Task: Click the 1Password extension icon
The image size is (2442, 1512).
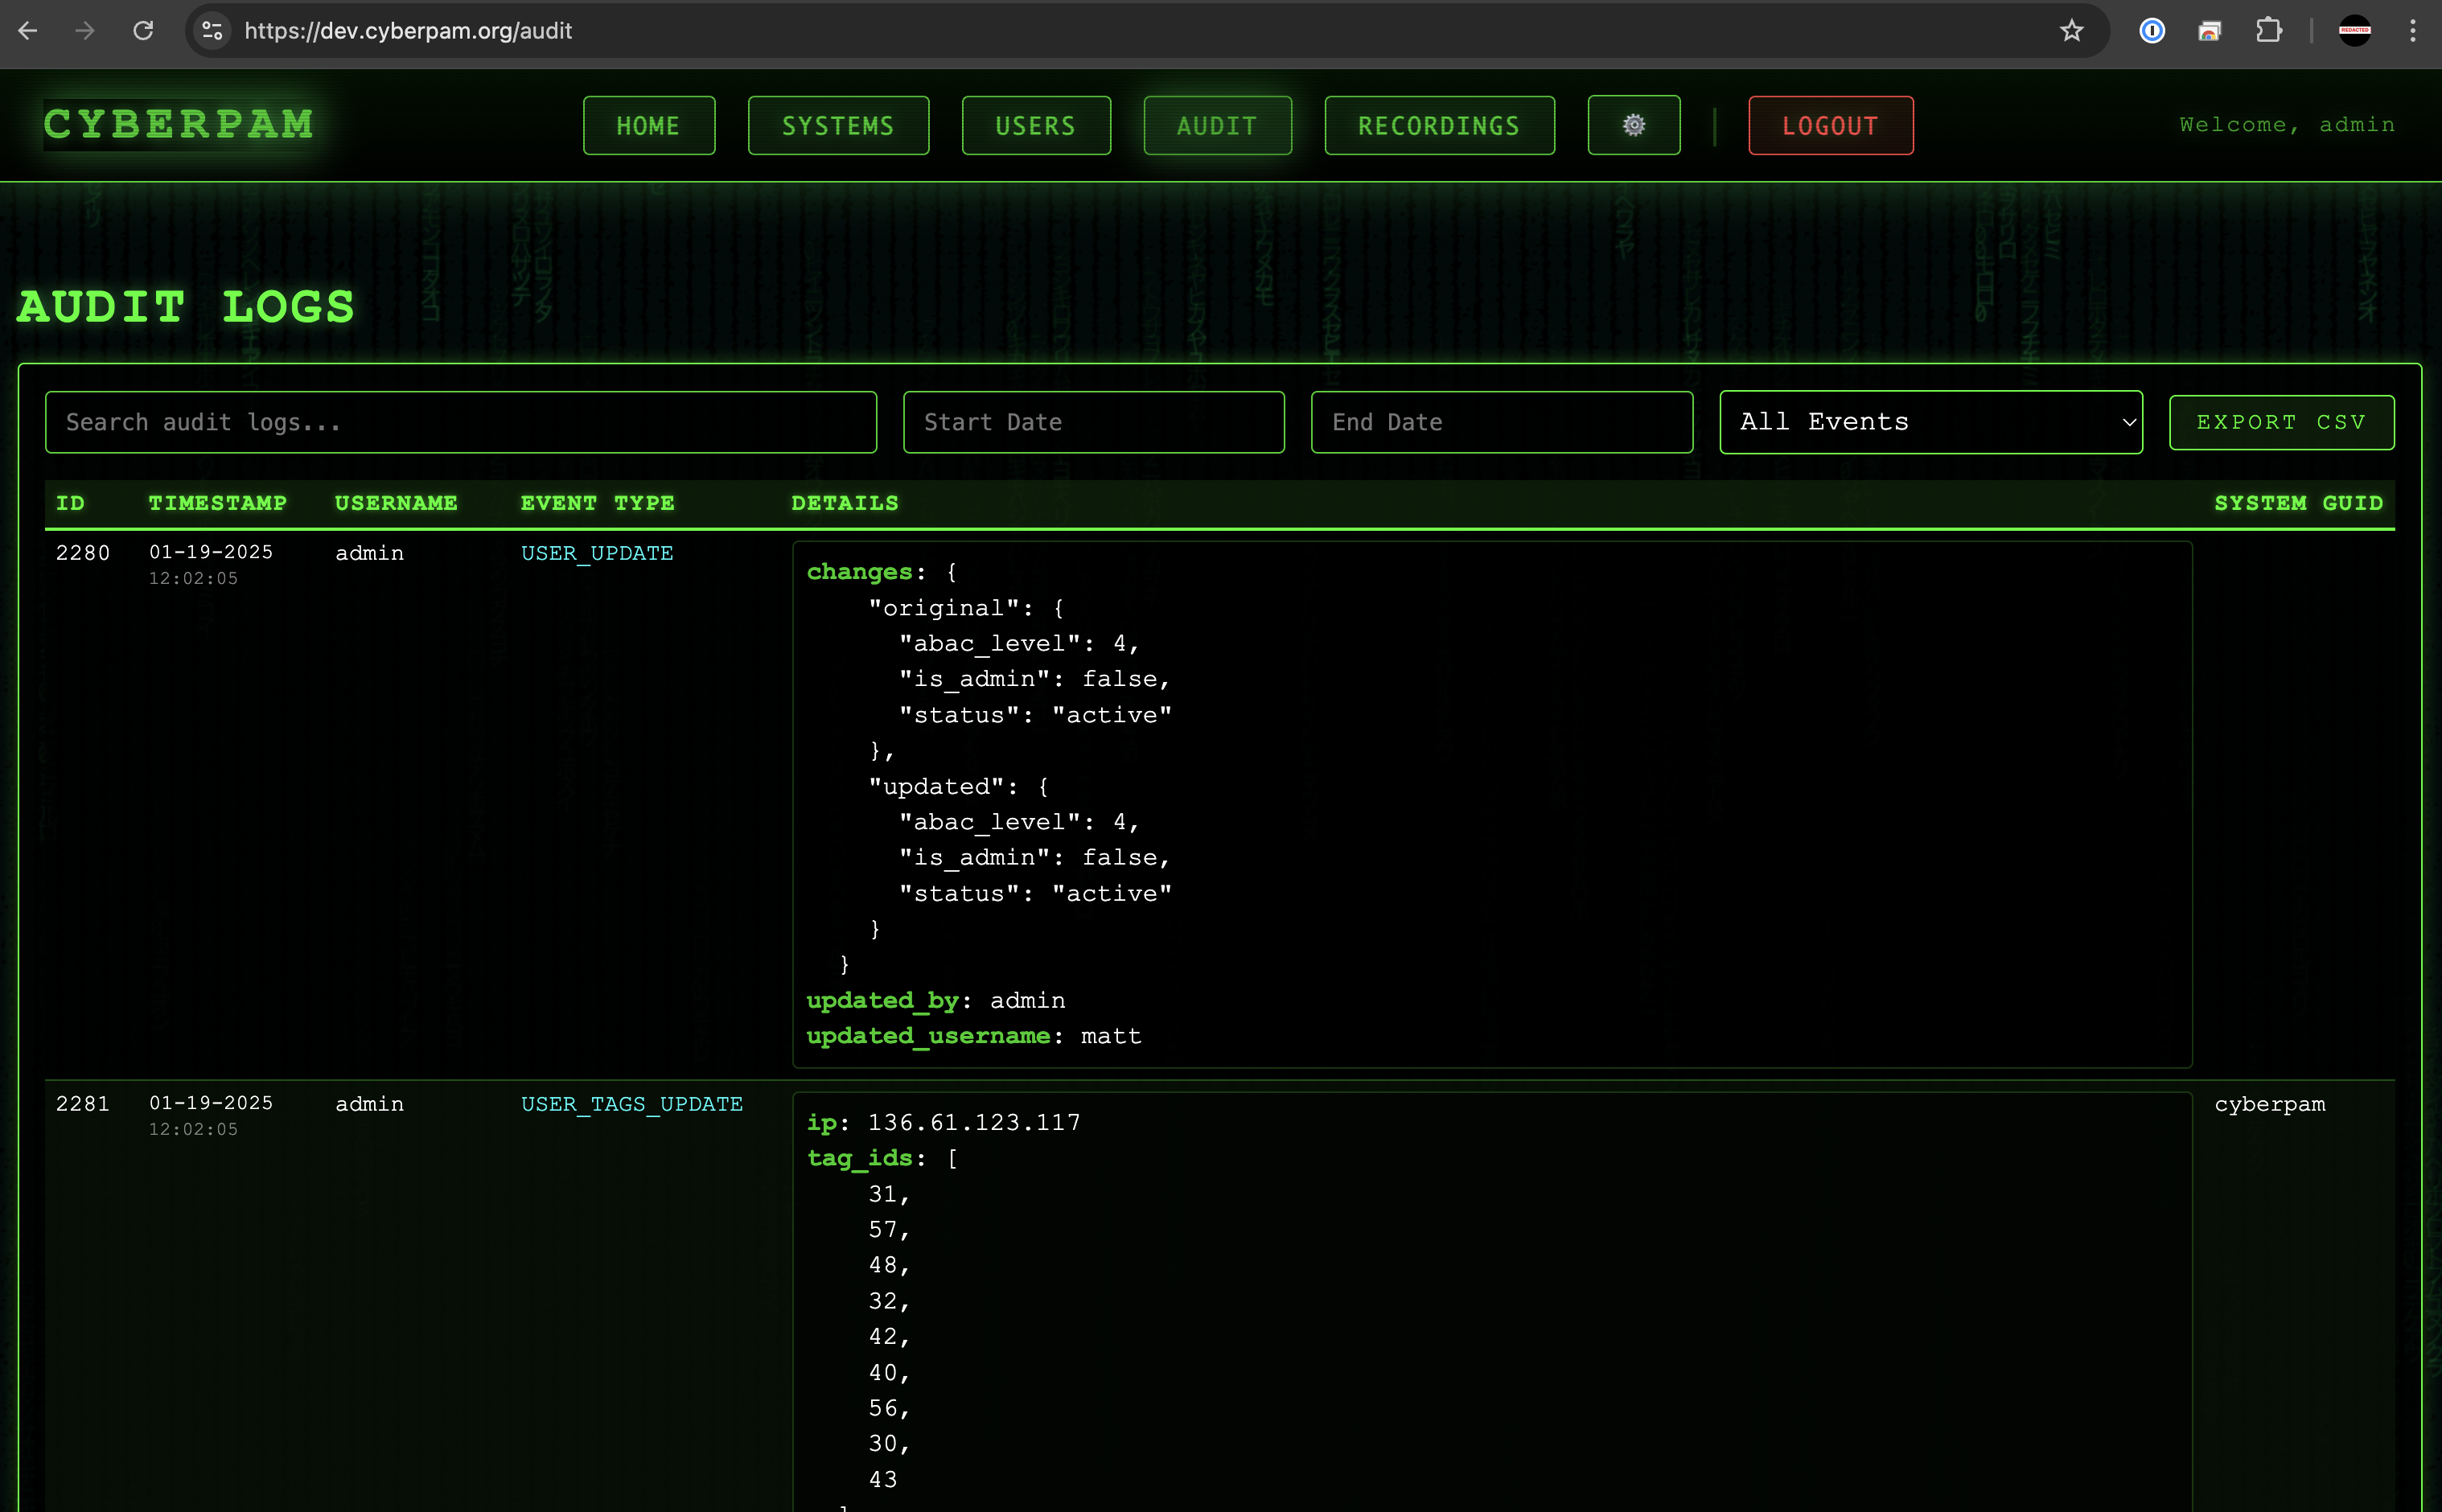Action: (x=2151, y=31)
